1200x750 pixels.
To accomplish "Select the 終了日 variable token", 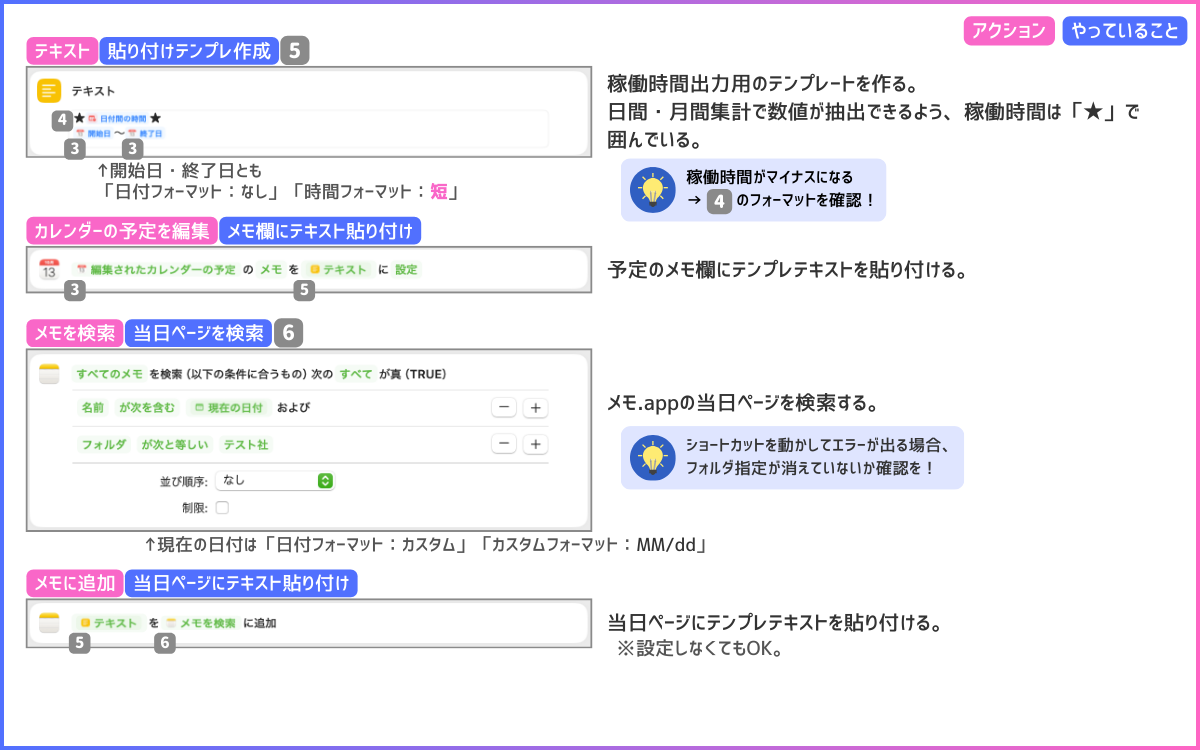I will point(145,133).
